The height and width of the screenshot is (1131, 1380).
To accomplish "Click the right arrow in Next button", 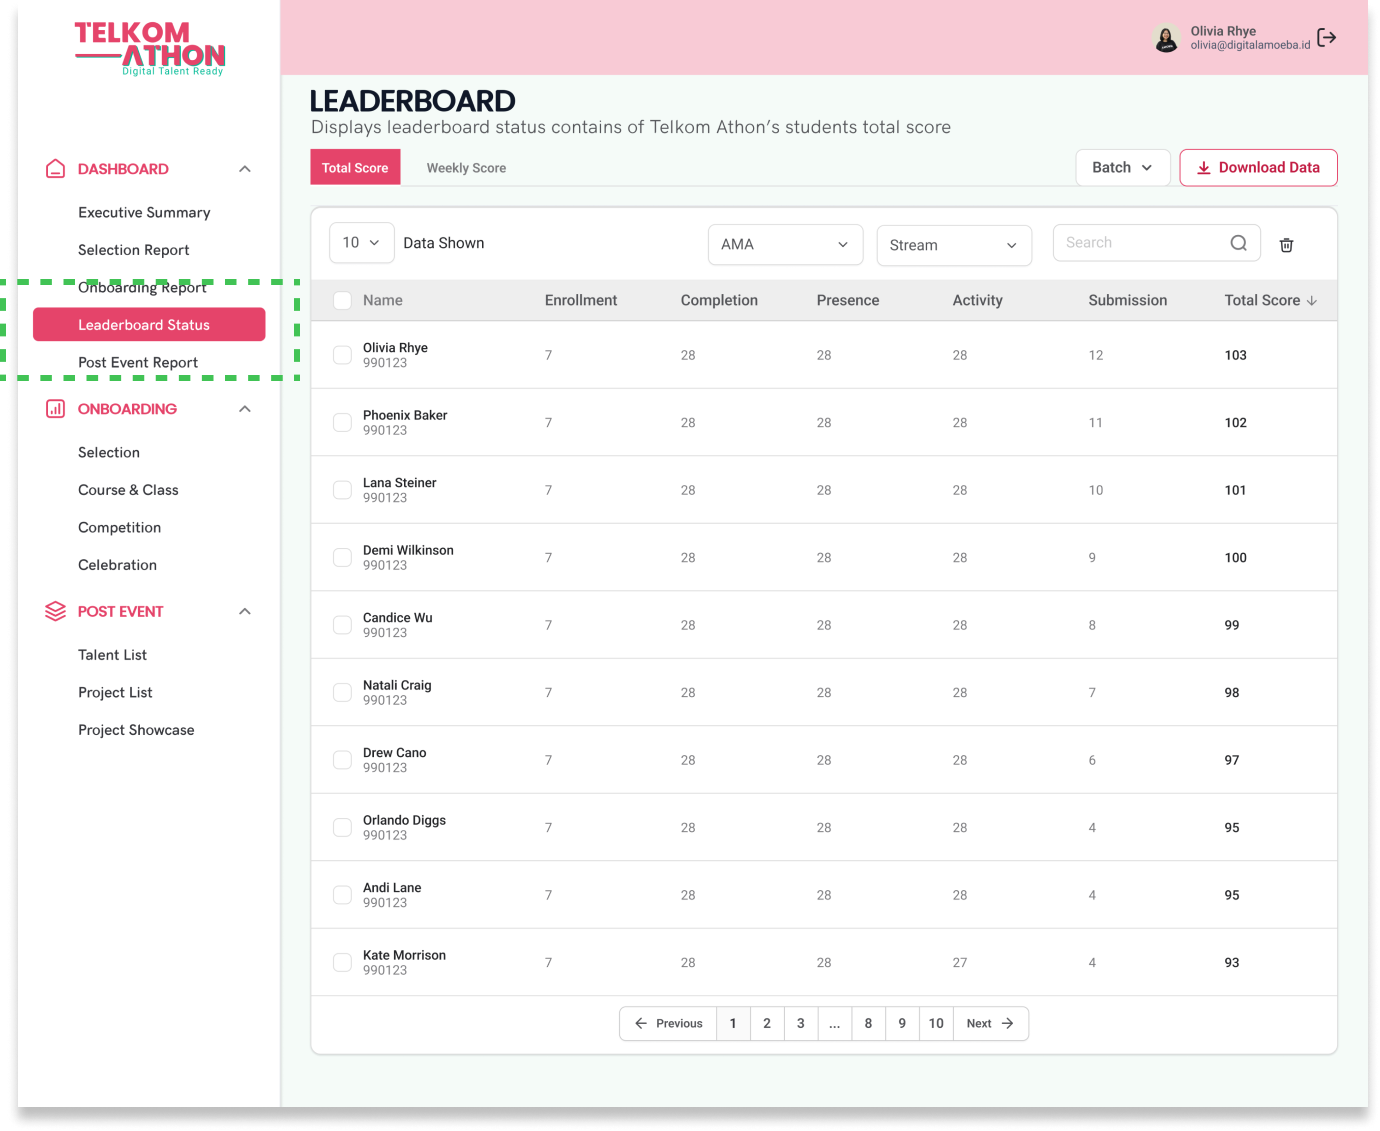I will tap(1007, 1023).
